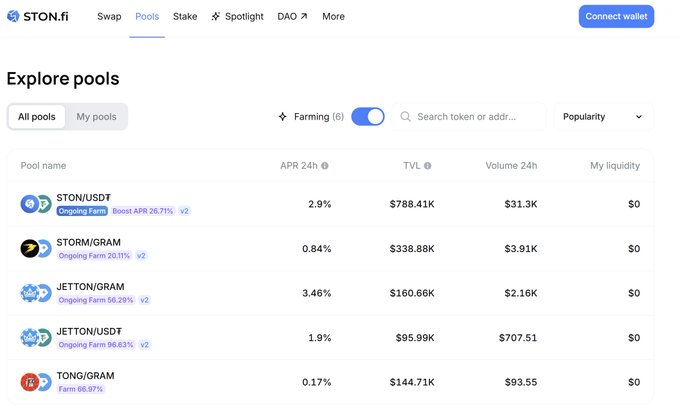The height and width of the screenshot is (416, 680).
Task: Click the $3.91K volume value
Action: 521,249
